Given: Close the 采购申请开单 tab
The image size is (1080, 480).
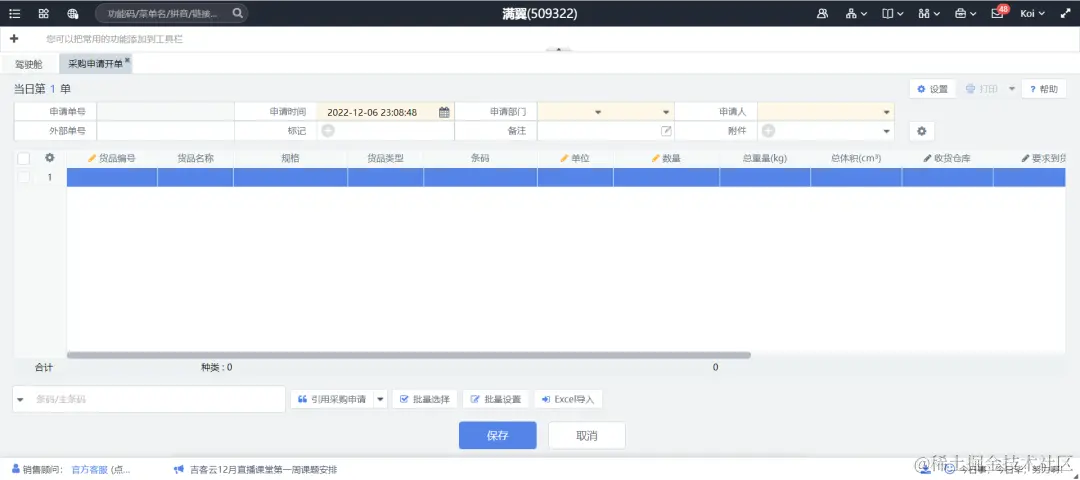Looking at the screenshot, I should click(x=127, y=60).
